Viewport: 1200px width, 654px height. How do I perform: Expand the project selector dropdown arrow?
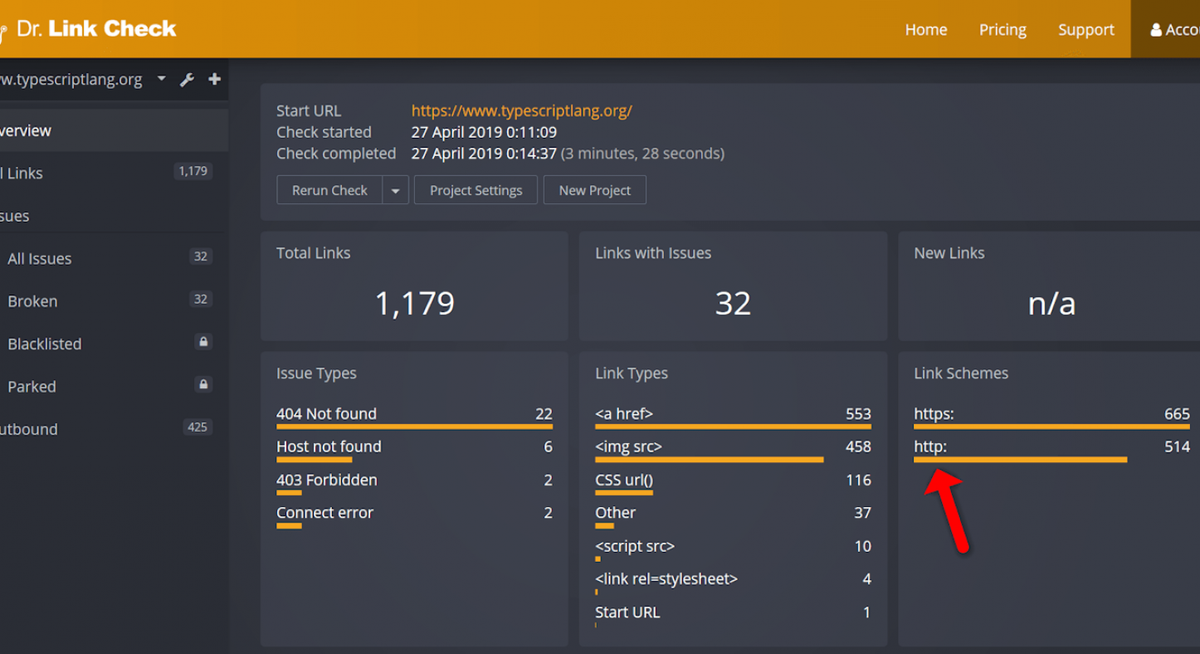pos(161,79)
